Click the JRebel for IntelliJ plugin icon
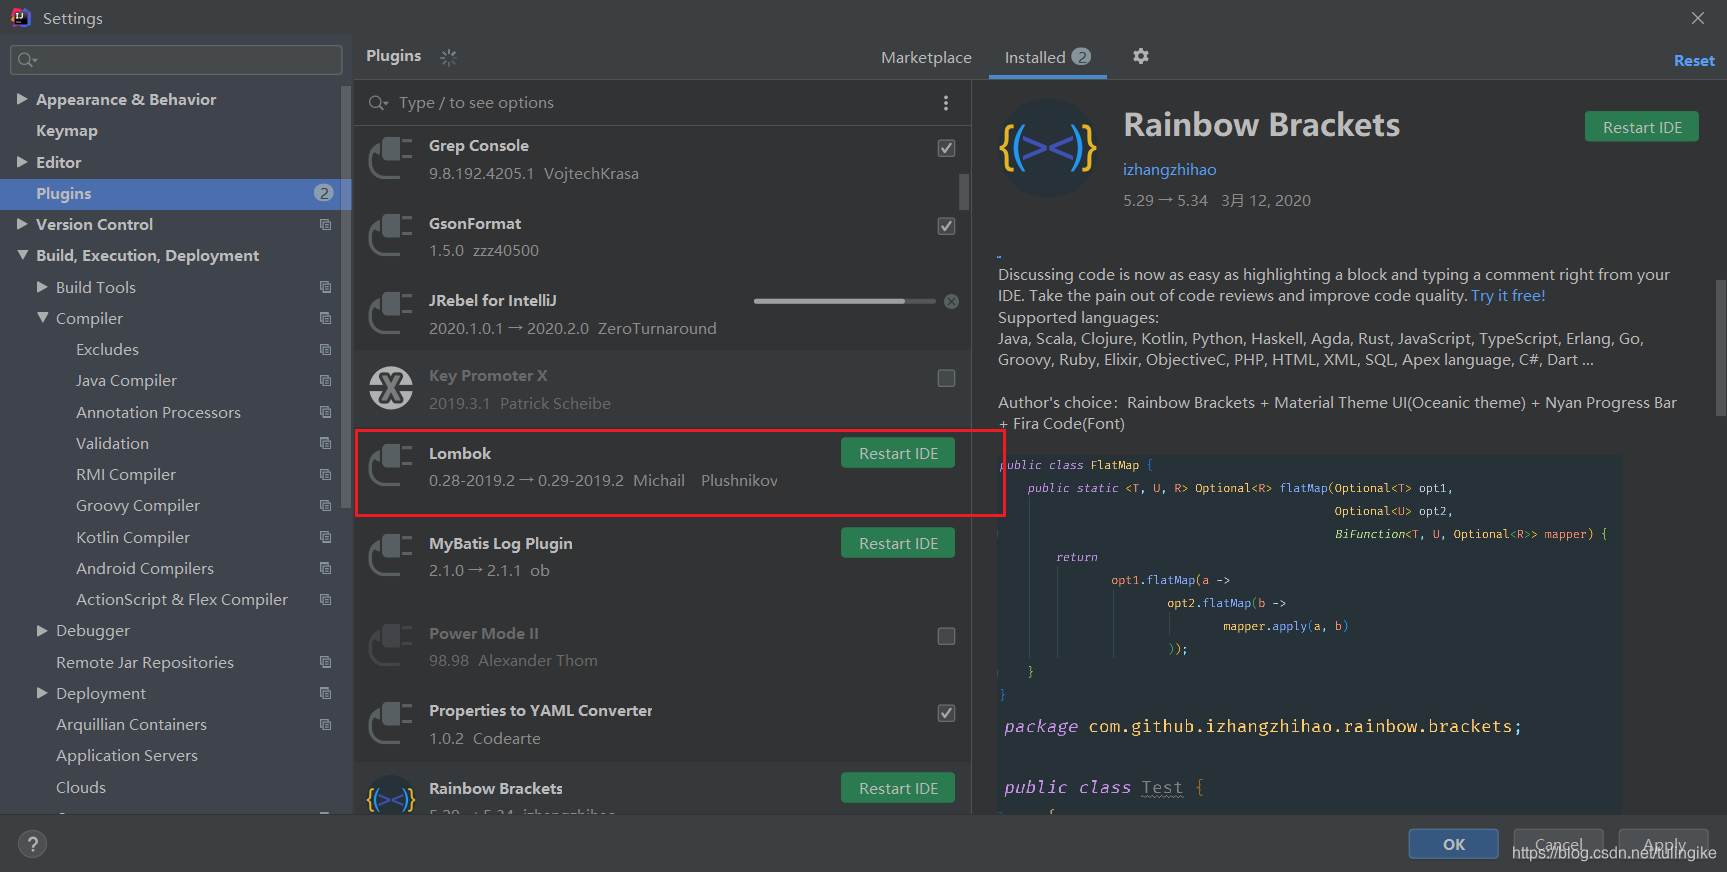Screen dimensions: 1727x872 [391, 314]
